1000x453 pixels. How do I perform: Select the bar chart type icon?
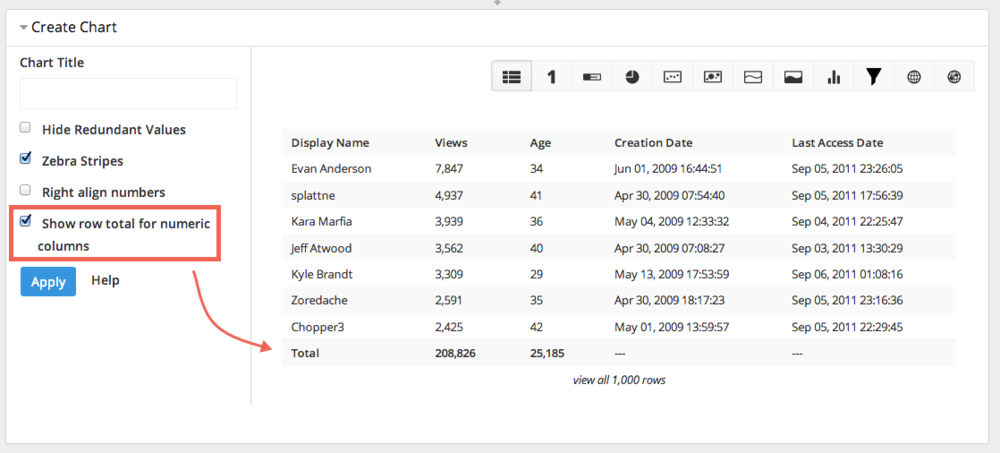point(834,77)
